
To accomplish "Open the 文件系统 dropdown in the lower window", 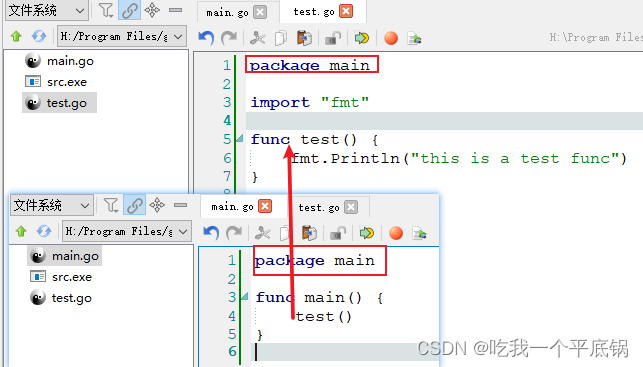I will point(51,205).
